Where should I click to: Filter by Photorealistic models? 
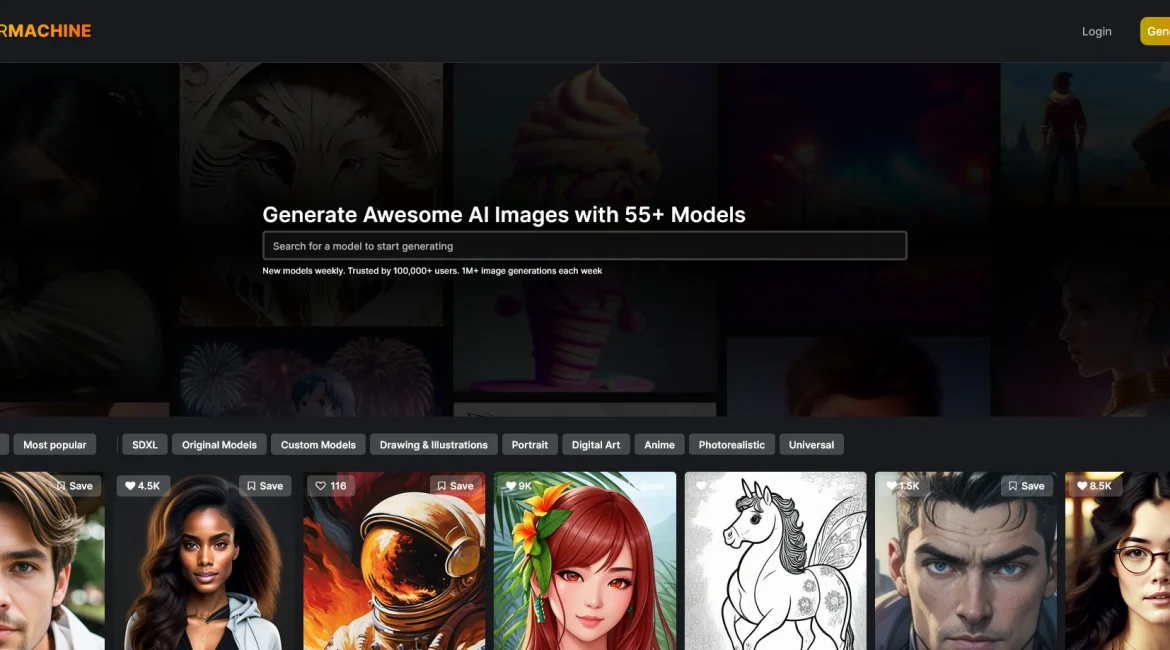click(731, 445)
